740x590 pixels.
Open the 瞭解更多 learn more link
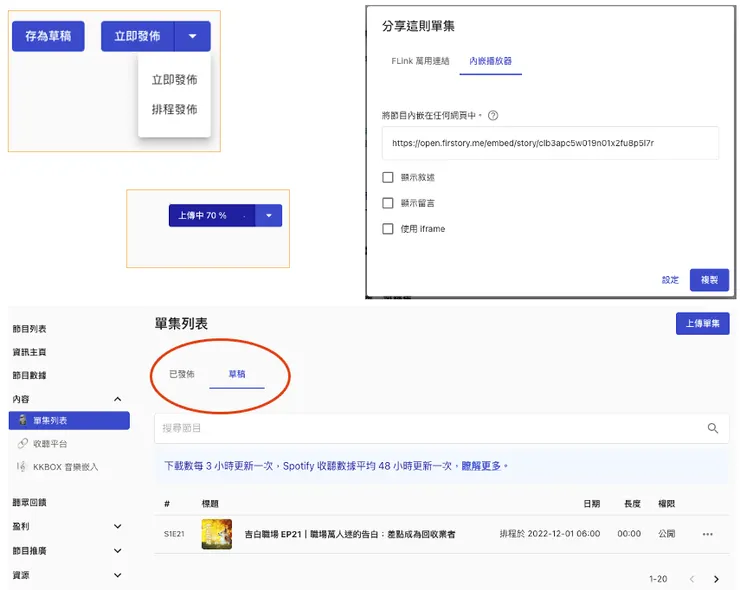[481, 466]
